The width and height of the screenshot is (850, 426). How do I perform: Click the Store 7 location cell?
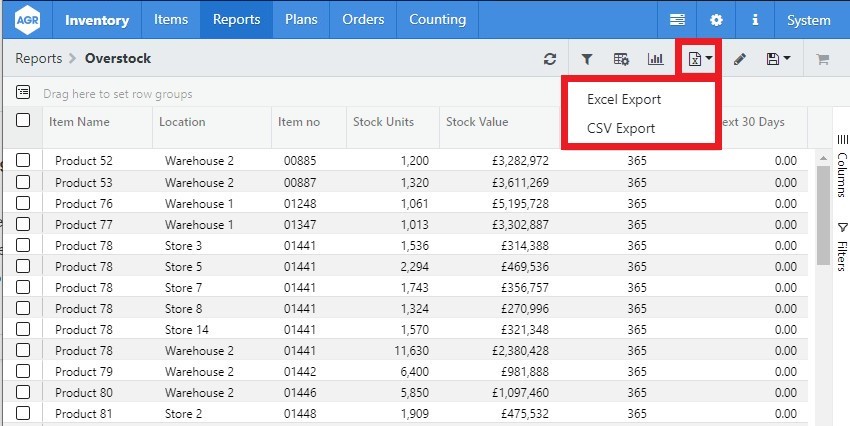(x=183, y=288)
